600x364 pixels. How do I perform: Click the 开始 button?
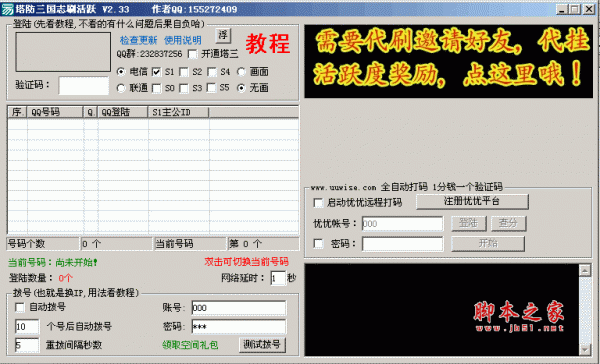(x=488, y=244)
